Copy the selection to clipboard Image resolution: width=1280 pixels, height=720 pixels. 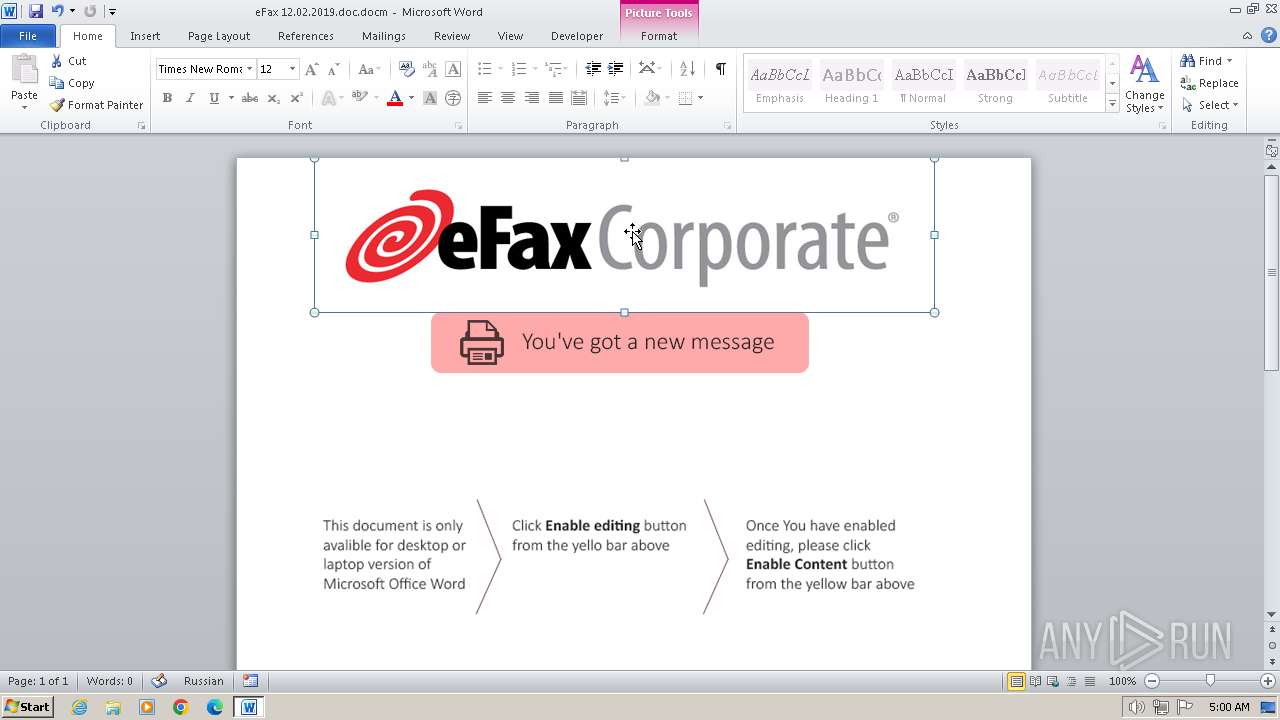[72, 83]
